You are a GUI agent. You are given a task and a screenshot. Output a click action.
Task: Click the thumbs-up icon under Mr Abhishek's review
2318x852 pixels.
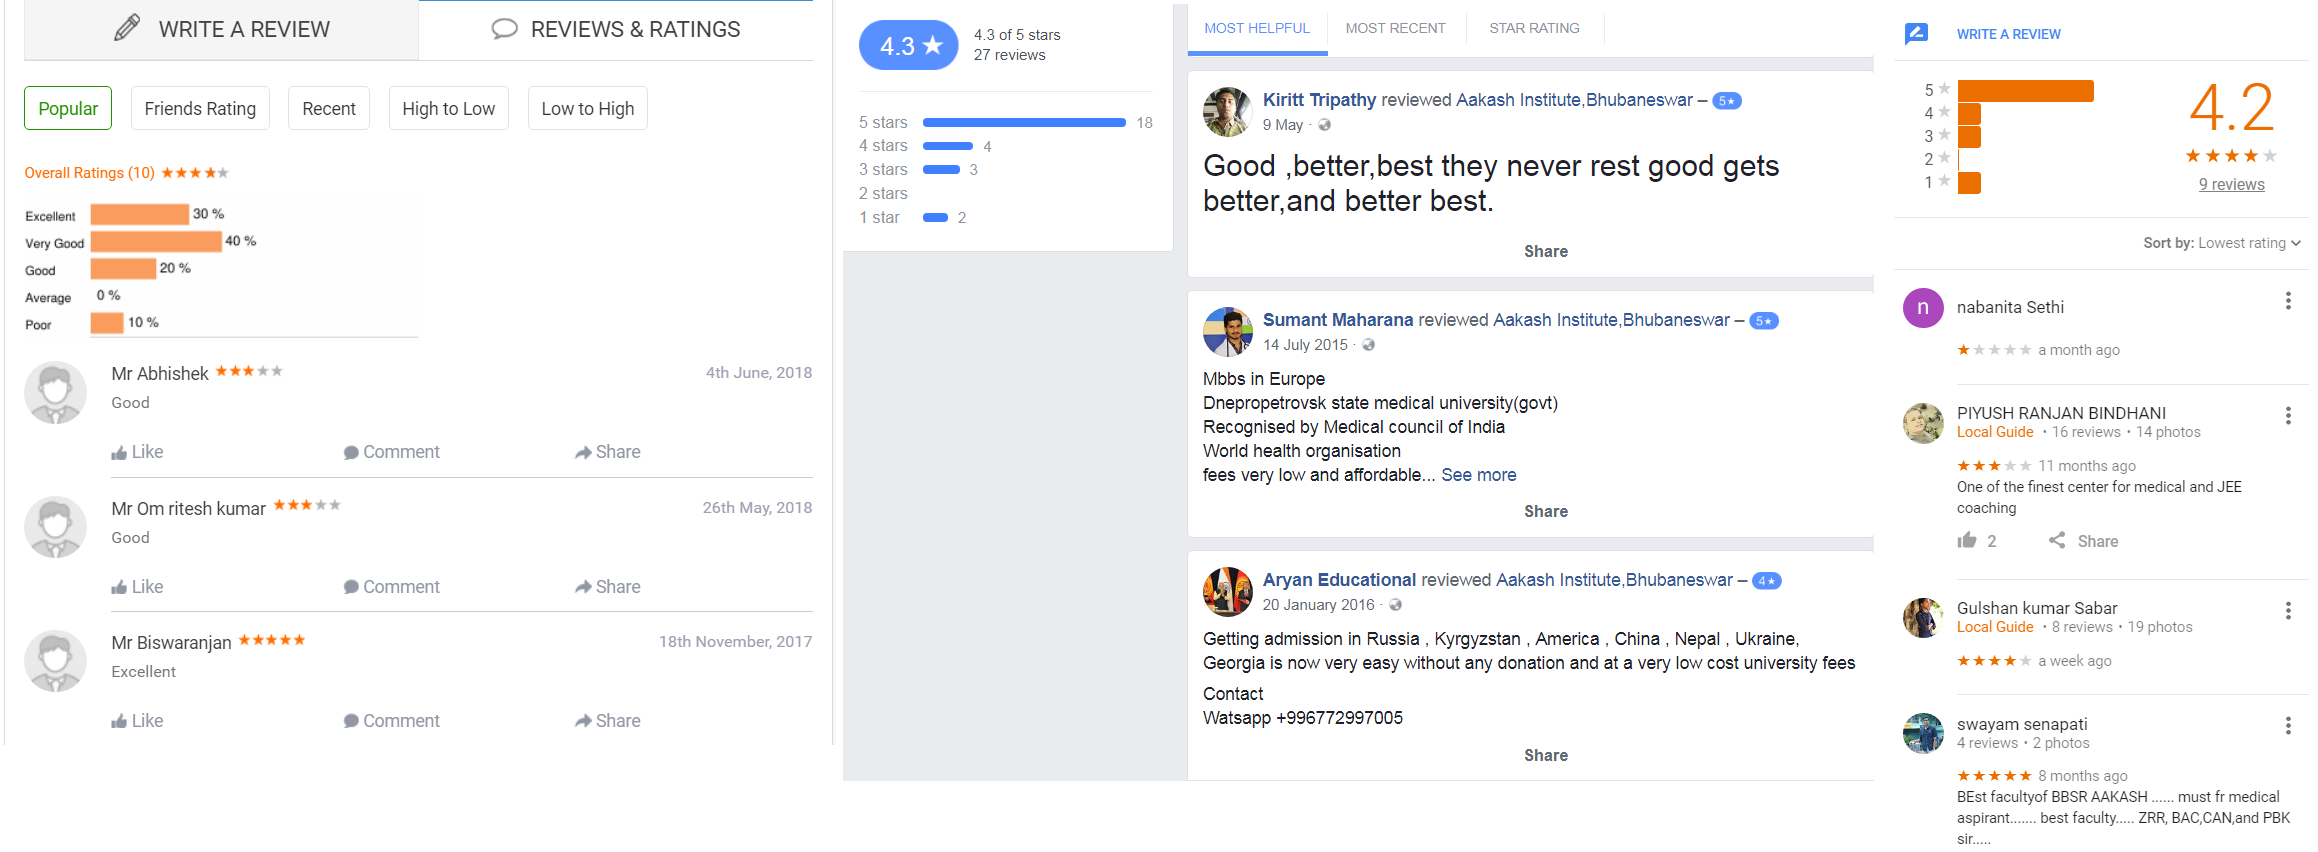point(119,453)
